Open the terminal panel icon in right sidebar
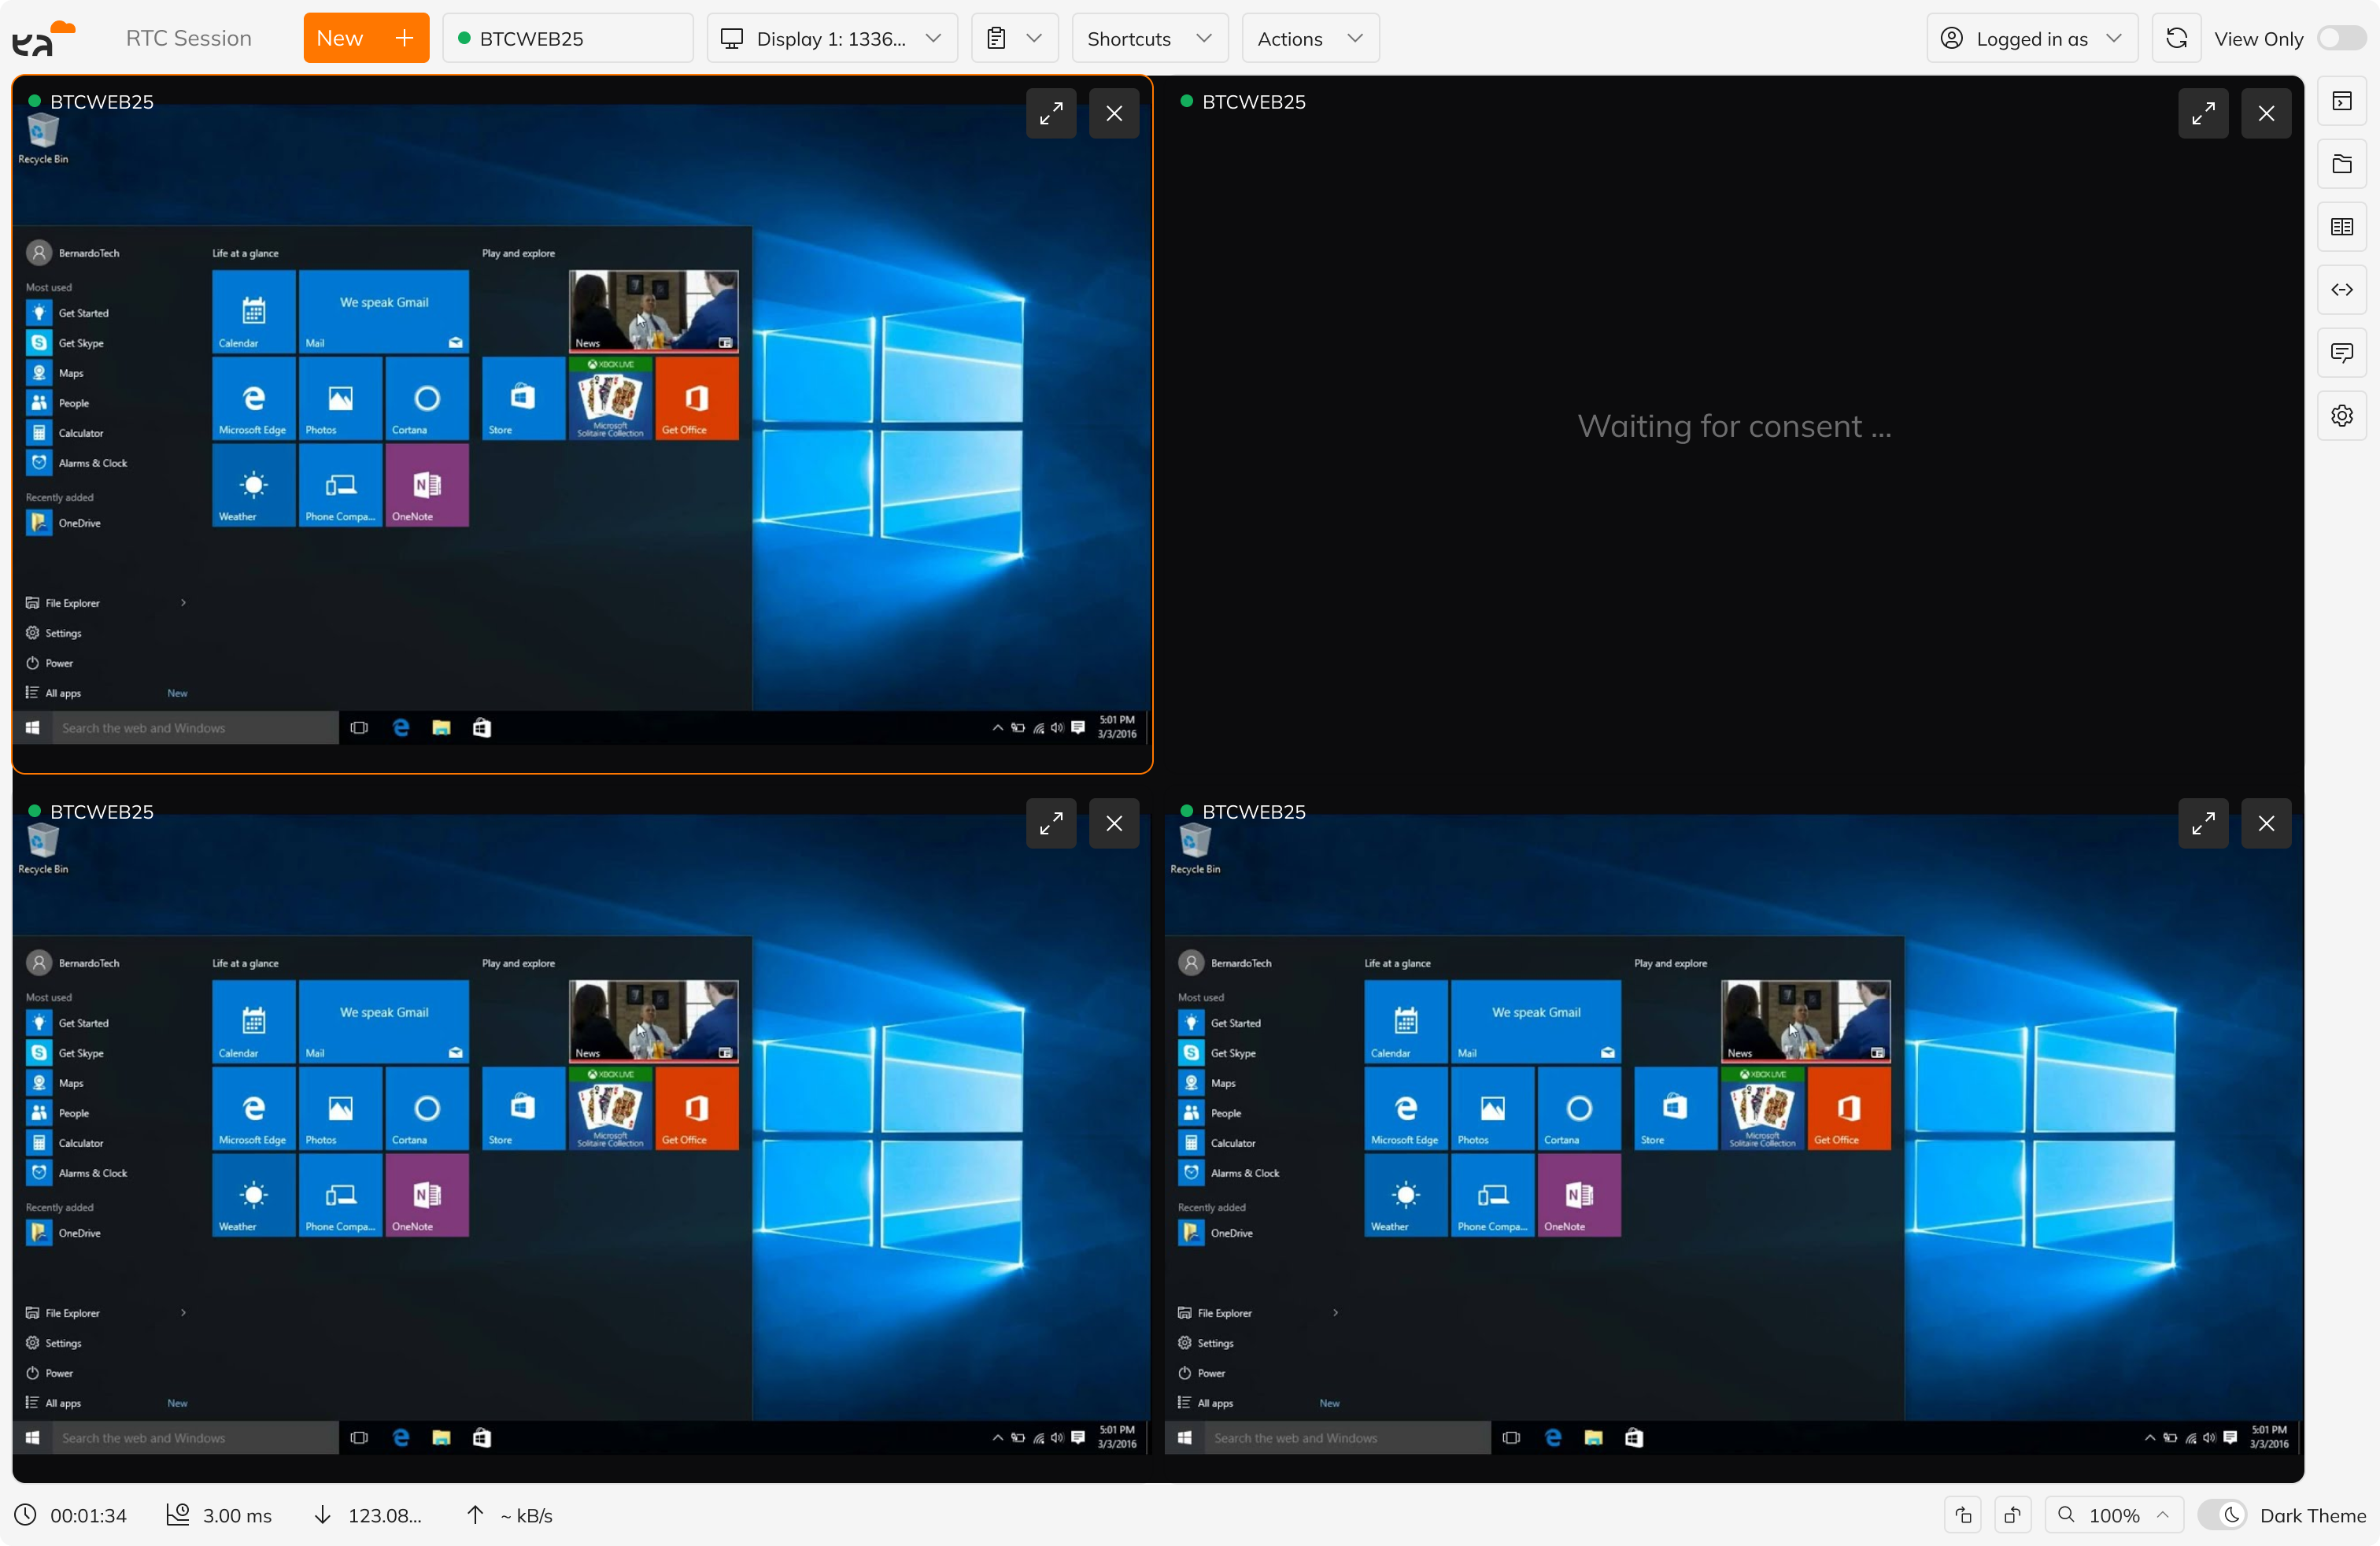Screen dimensions: 2380x1546 point(2342,101)
